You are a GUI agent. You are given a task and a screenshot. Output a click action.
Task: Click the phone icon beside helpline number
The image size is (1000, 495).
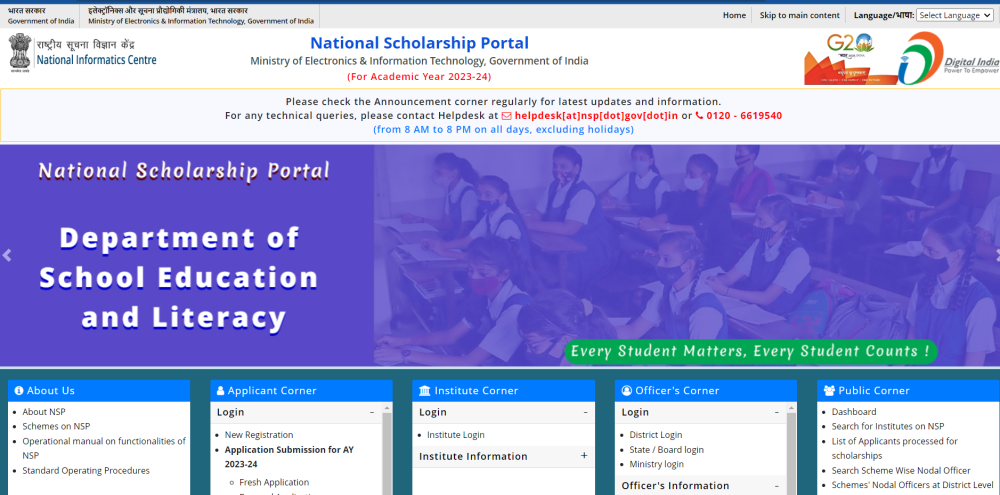click(x=699, y=116)
